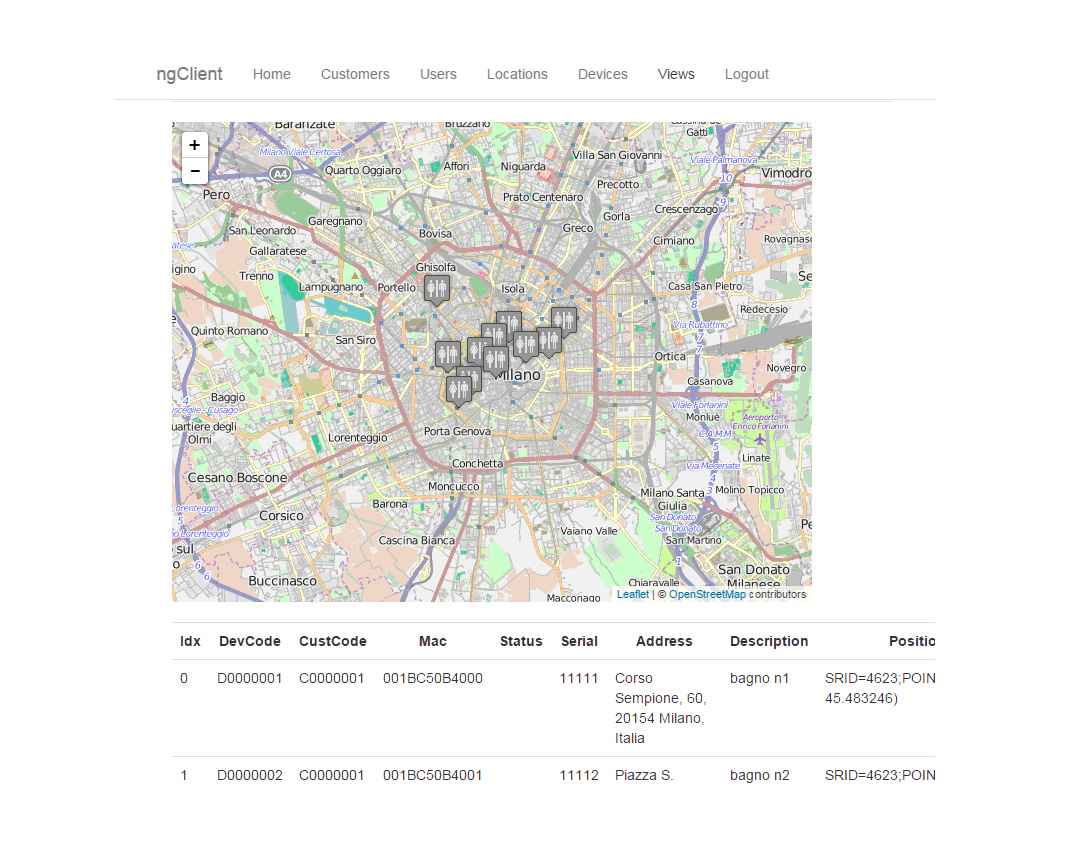The height and width of the screenshot is (866, 1081).
Task: Select the southernmost restroom marker above Porta Genova
Action: tap(458, 392)
